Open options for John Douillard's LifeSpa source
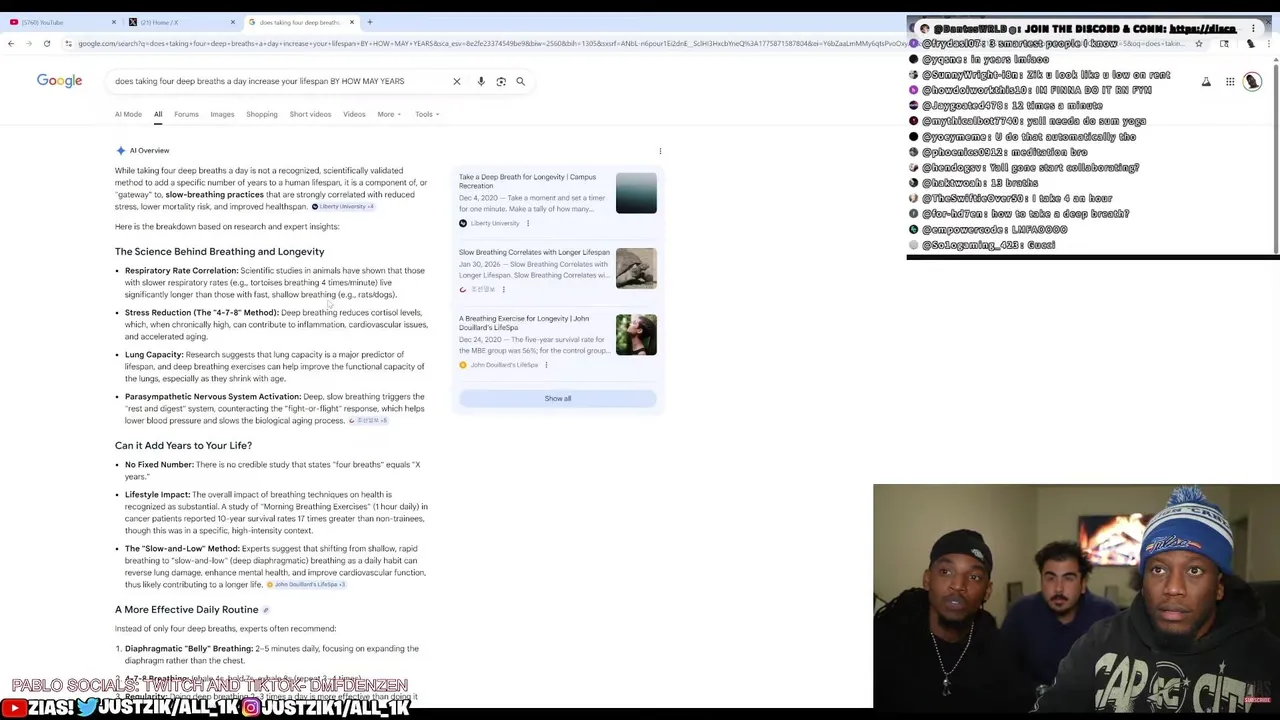This screenshot has height=720, width=1280. pos(546,364)
